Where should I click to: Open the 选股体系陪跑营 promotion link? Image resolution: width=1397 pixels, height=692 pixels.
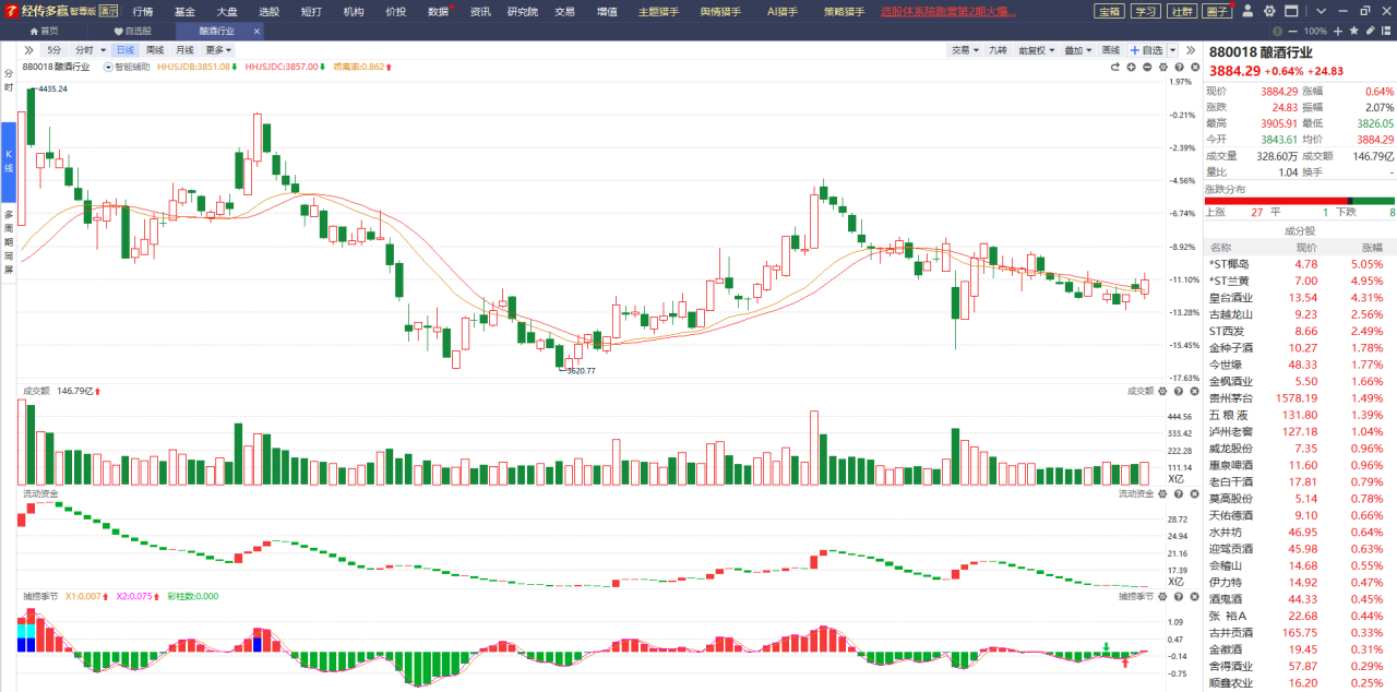(948, 11)
